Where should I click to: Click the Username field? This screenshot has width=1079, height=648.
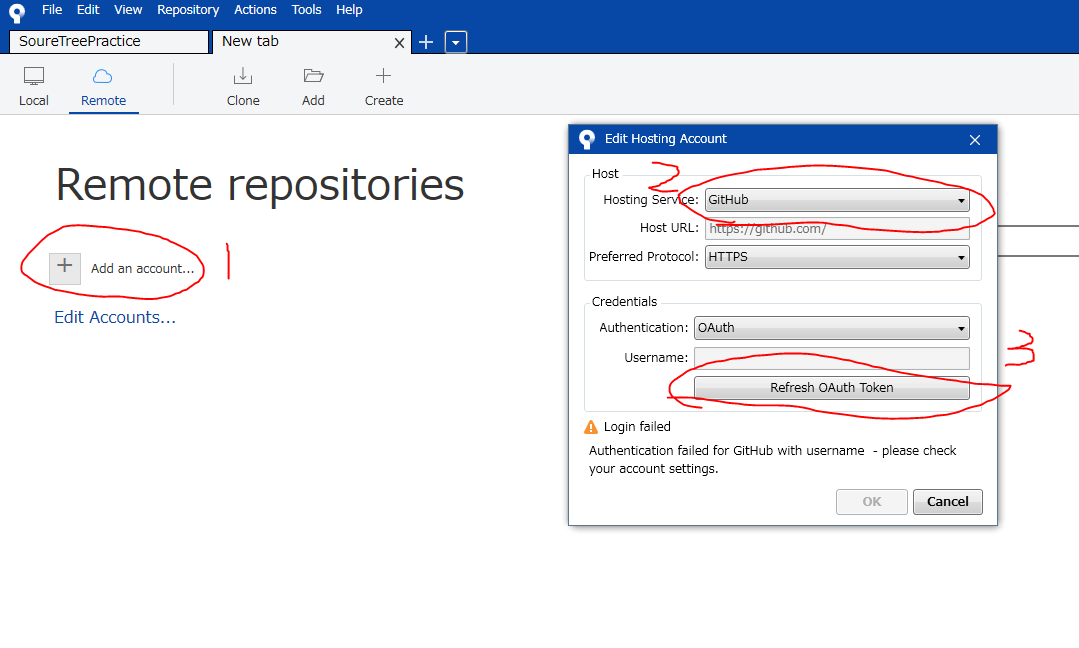(831, 358)
